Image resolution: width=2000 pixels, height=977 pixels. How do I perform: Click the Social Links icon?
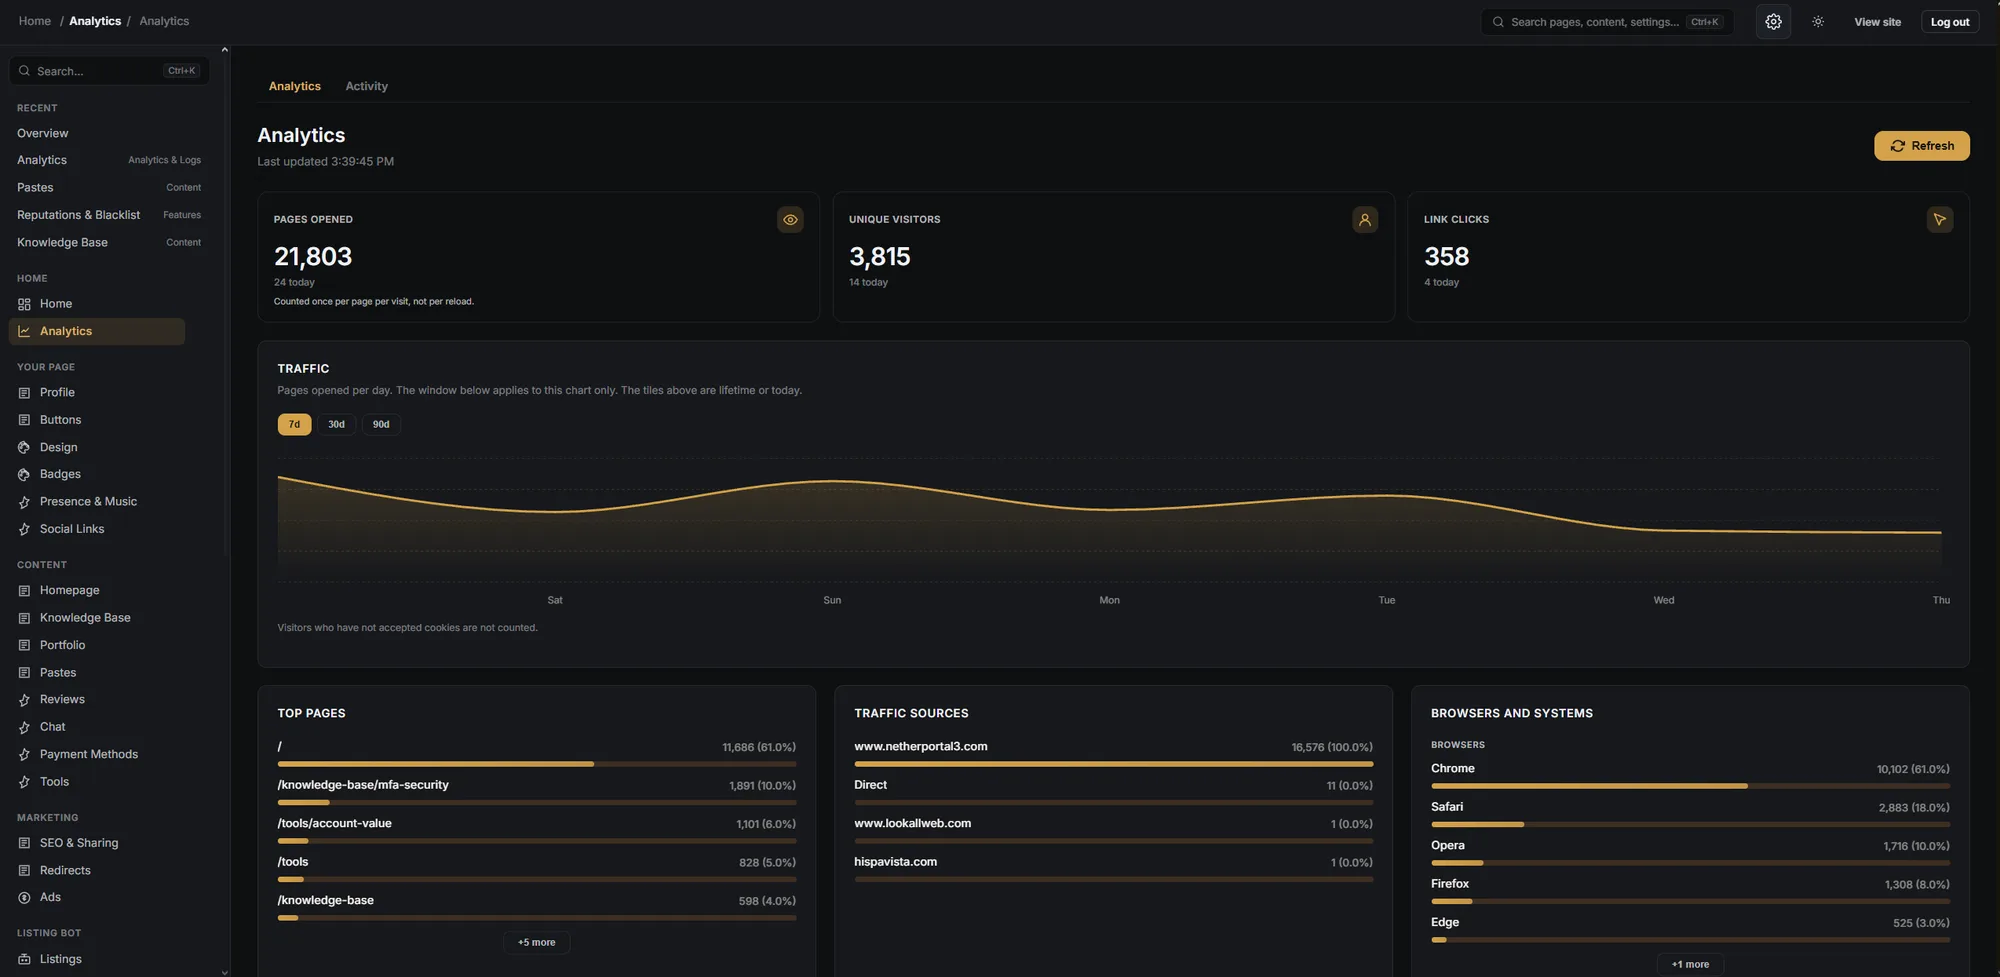(x=24, y=530)
